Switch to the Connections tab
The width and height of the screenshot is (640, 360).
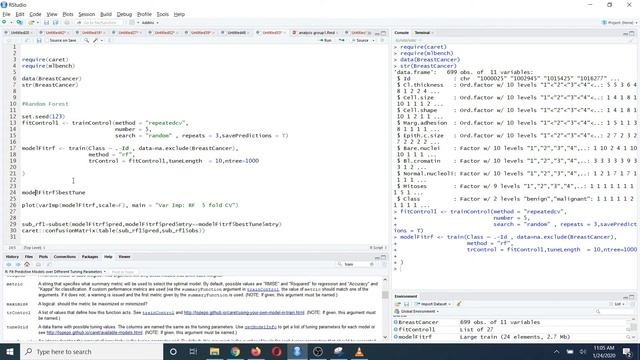[64, 257]
